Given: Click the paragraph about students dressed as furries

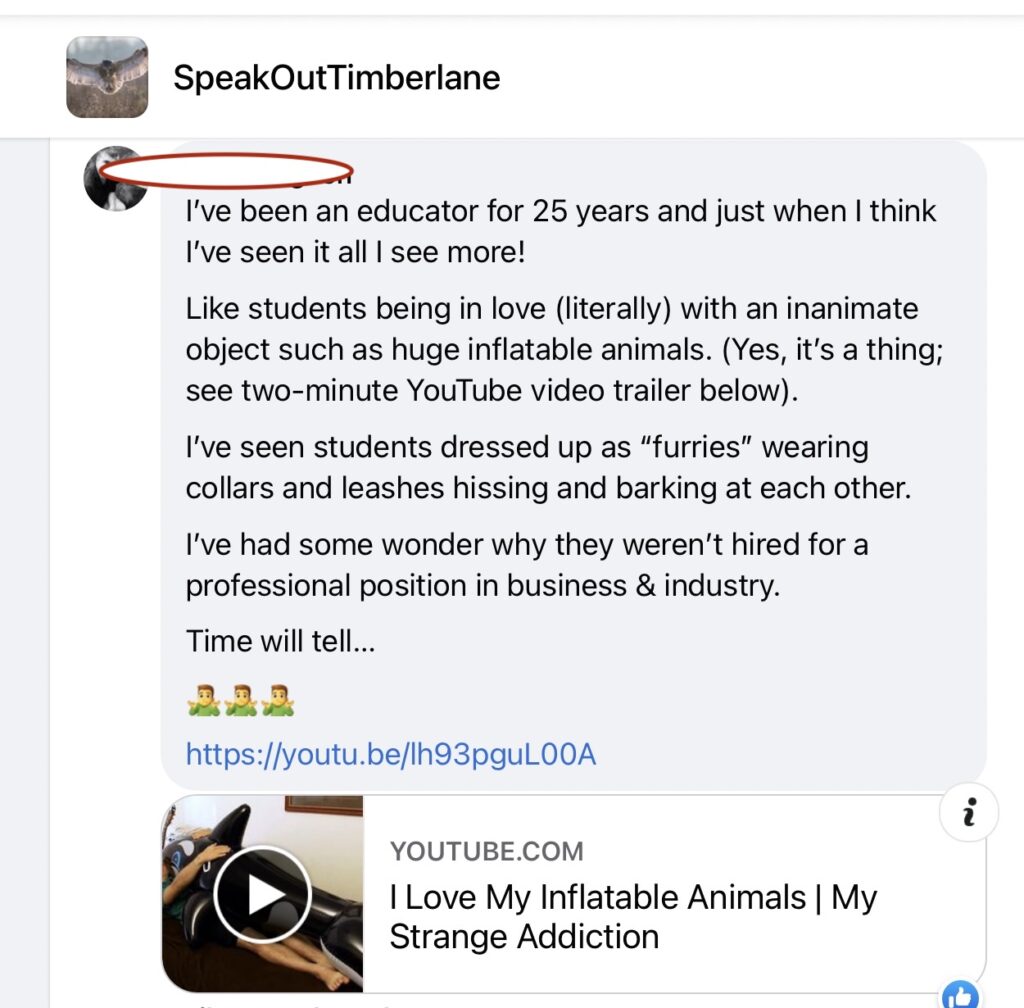Looking at the screenshot, I should [x=525, y=468].
